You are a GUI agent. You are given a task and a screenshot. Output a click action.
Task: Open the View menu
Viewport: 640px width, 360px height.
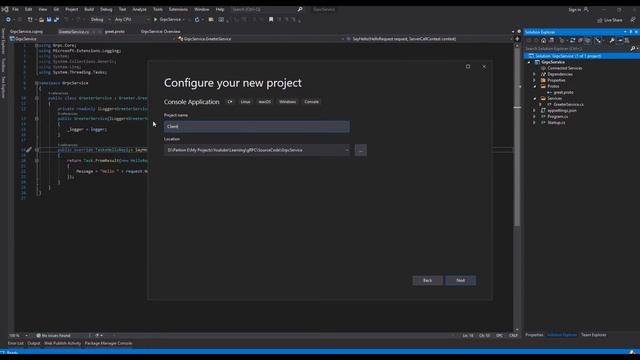coord(42,9)
